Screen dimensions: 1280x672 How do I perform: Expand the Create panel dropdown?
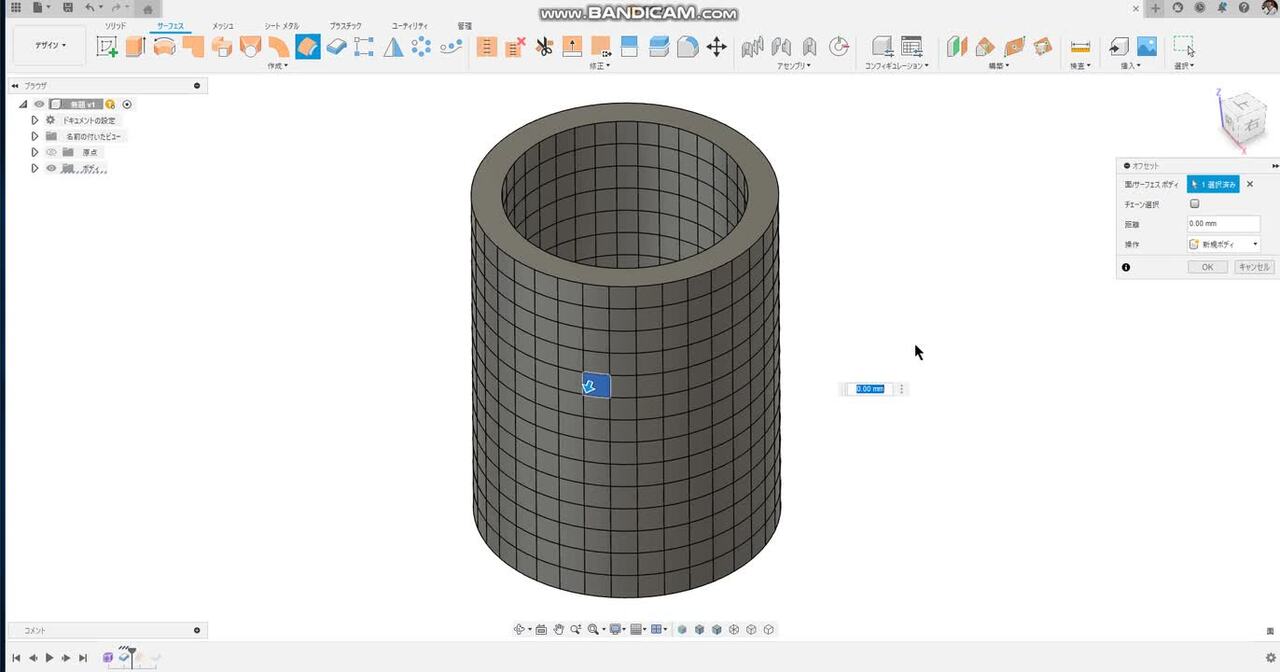click(277, 66)
